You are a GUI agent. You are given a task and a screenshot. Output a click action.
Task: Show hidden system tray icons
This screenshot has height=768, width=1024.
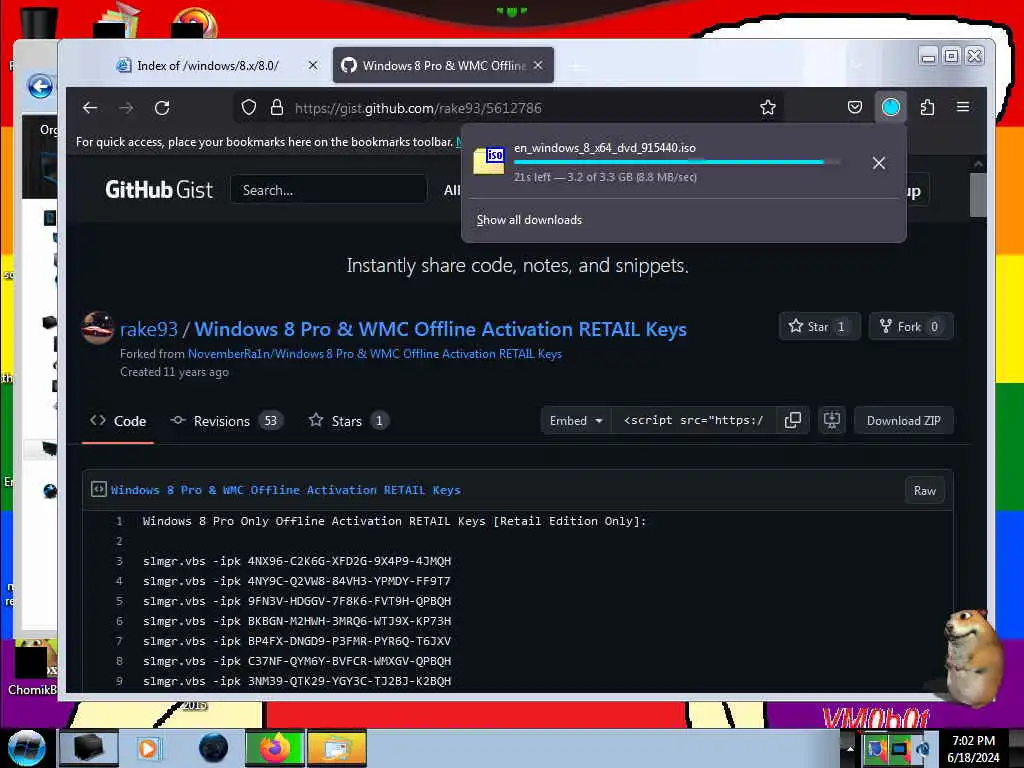point(850,749)
